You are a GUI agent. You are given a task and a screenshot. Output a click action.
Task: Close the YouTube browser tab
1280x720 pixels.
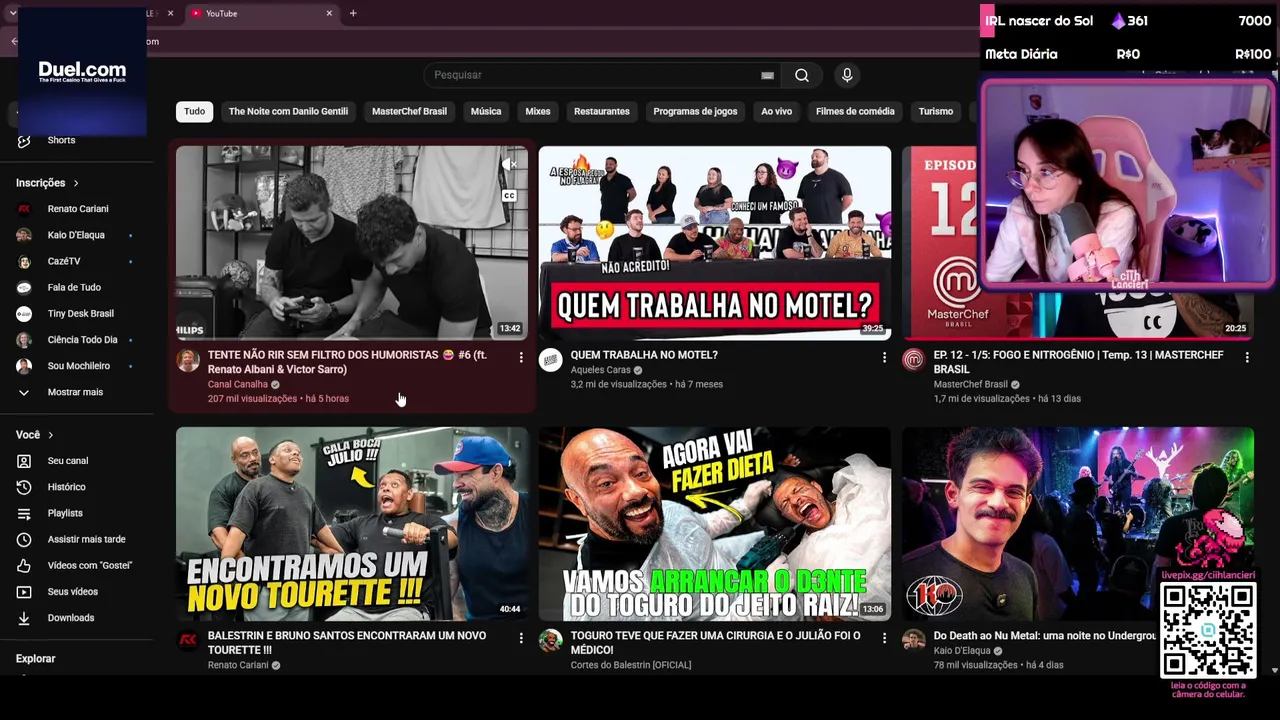coord(329,13)
